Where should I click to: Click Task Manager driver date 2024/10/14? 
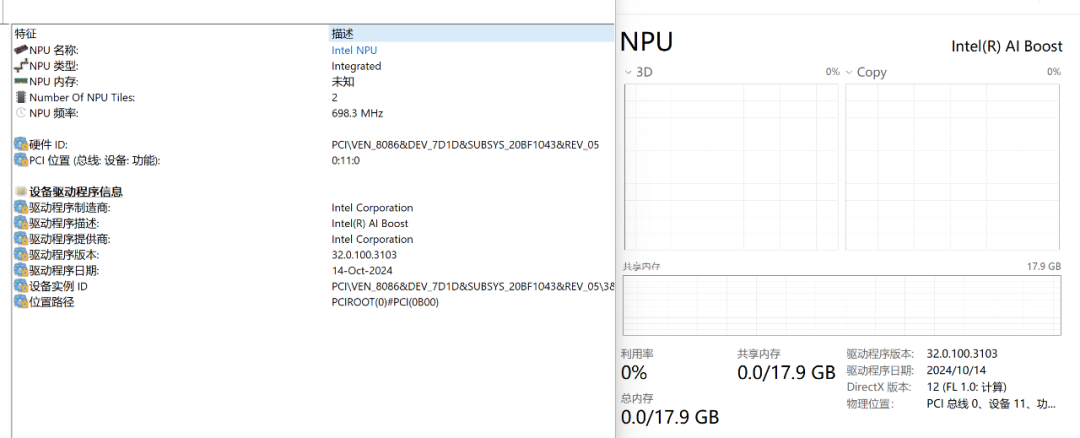coord(955,371)
